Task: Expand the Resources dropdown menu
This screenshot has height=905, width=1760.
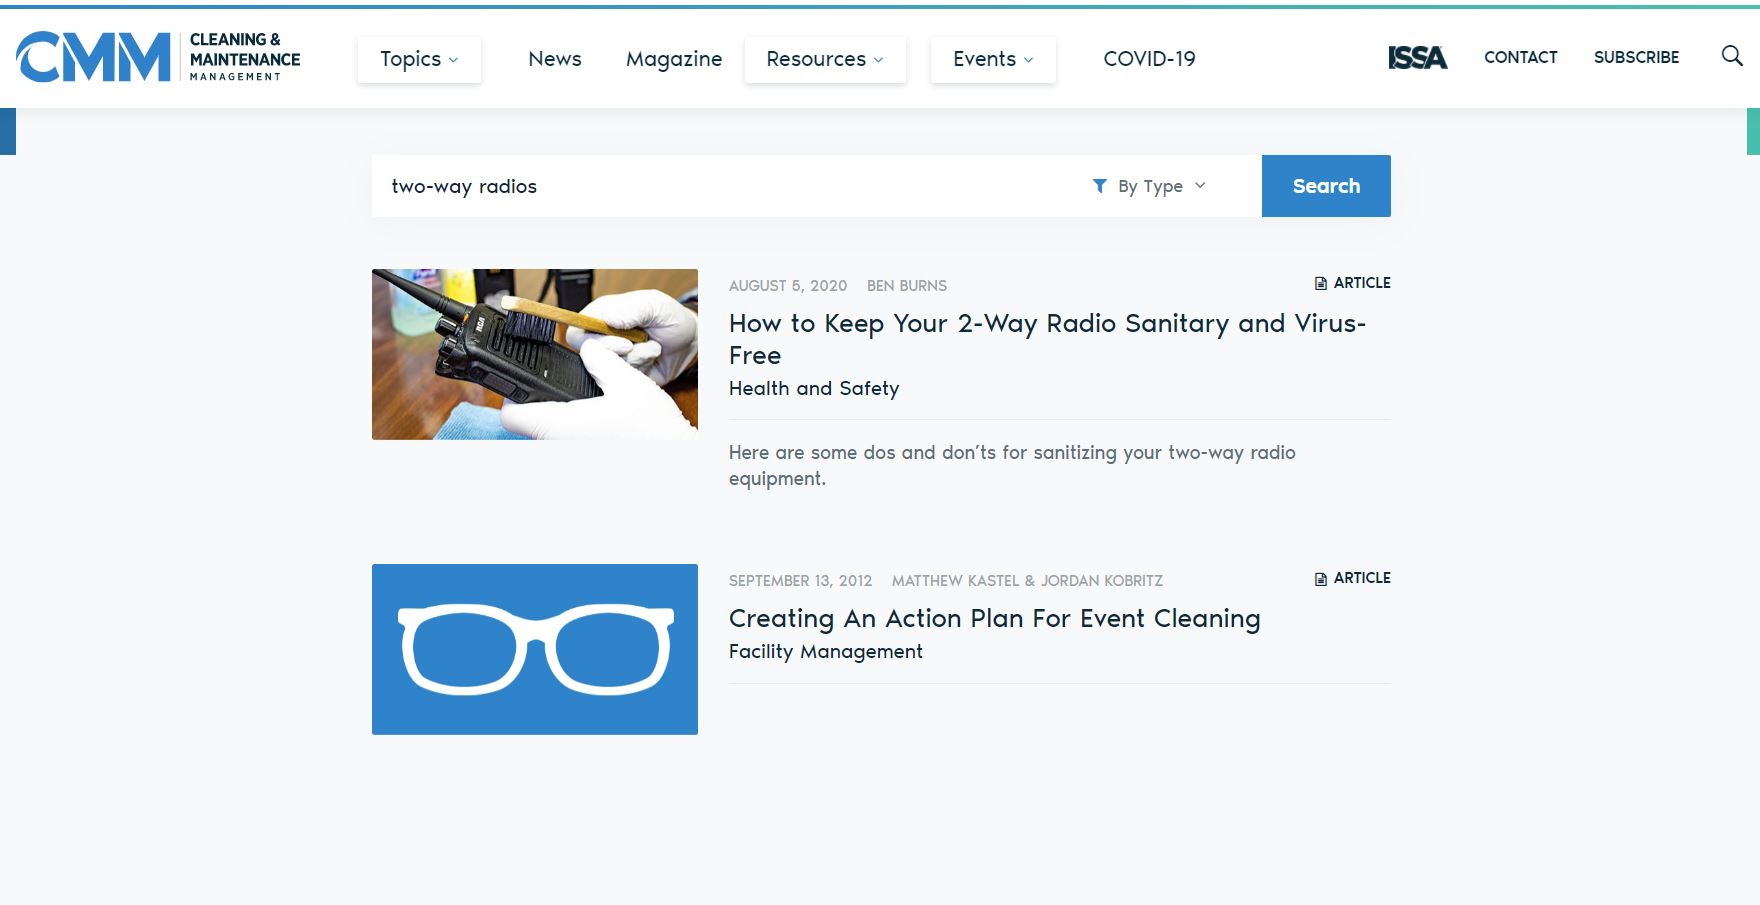Action: (825, 59)
